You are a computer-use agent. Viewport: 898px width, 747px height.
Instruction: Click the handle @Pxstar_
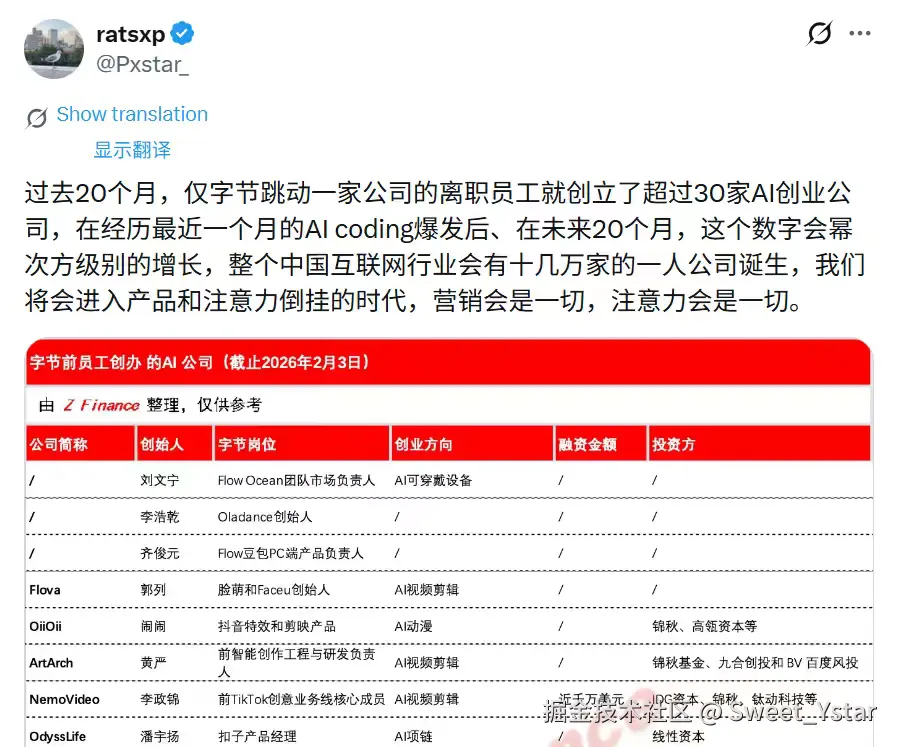(143, 63)
